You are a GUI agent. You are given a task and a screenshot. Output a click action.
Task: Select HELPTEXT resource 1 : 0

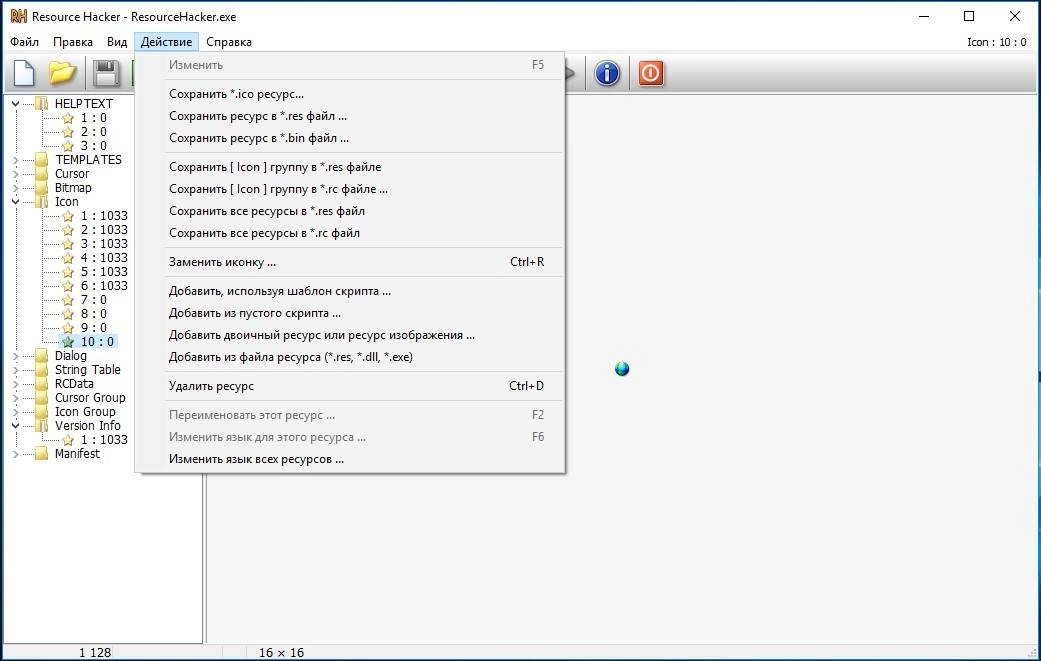click(x=94, y=117)
